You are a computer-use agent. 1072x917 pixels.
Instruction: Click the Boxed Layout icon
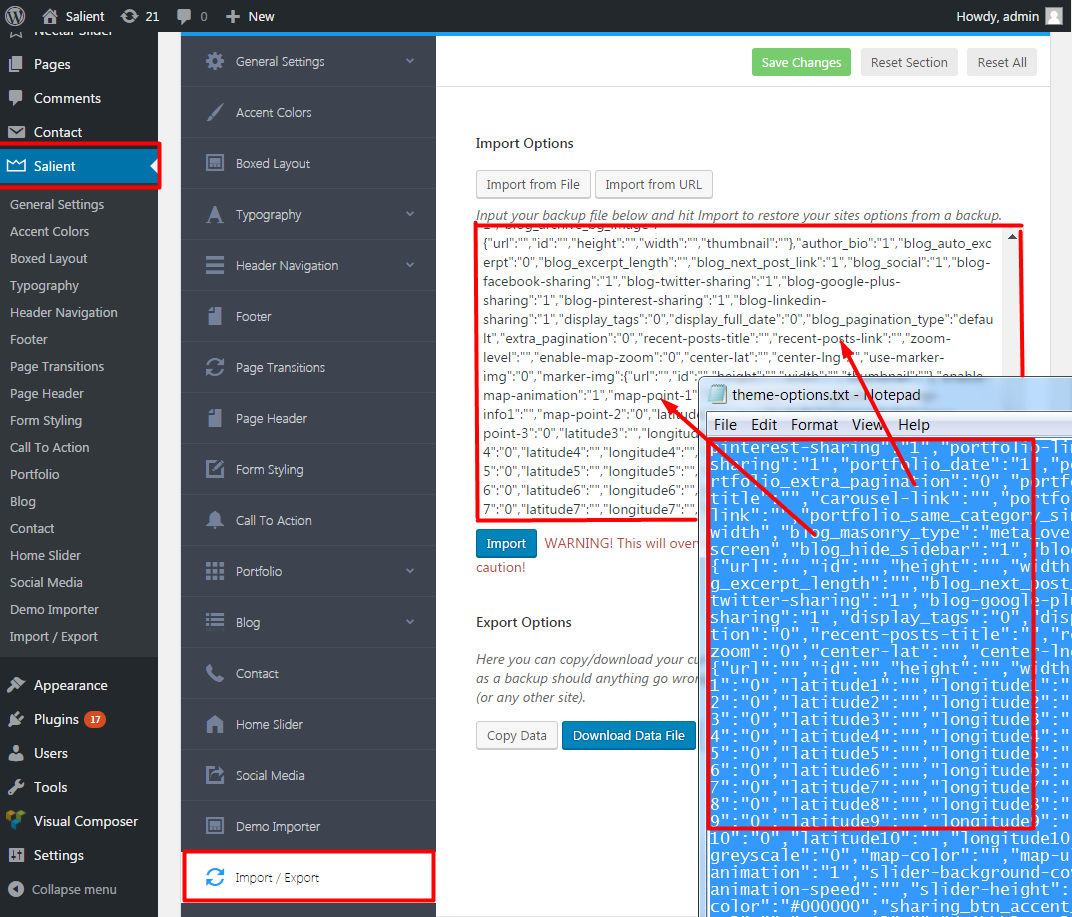tap(215, 163)
